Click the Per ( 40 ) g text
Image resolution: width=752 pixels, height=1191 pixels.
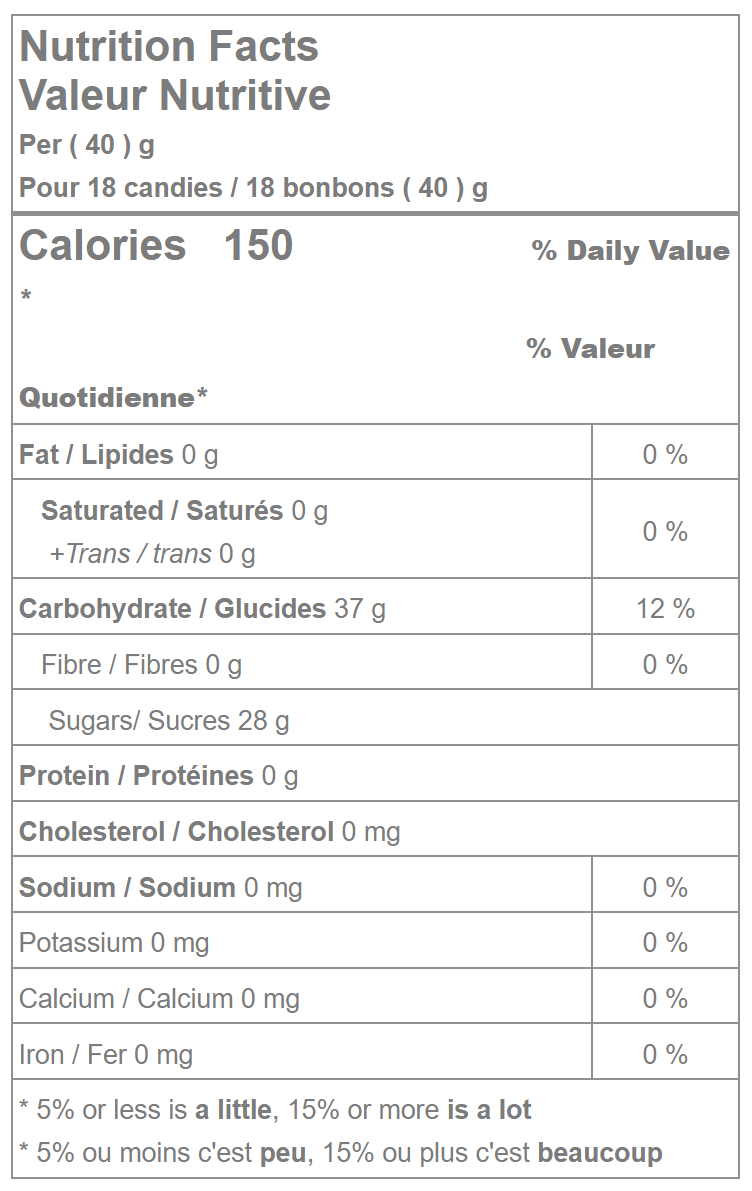(x=87, y=146)
